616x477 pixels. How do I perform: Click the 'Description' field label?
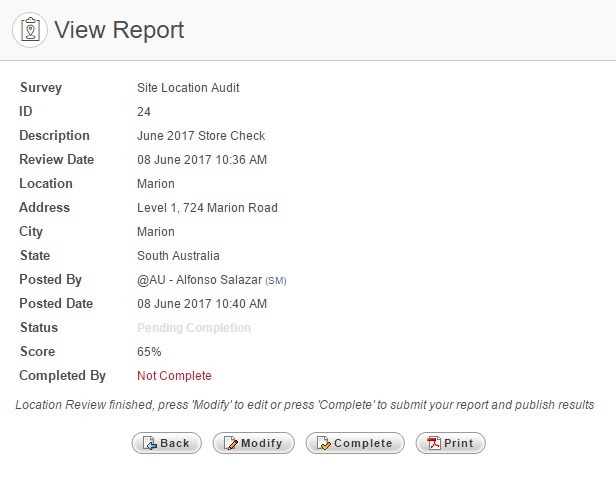(54, 136)
